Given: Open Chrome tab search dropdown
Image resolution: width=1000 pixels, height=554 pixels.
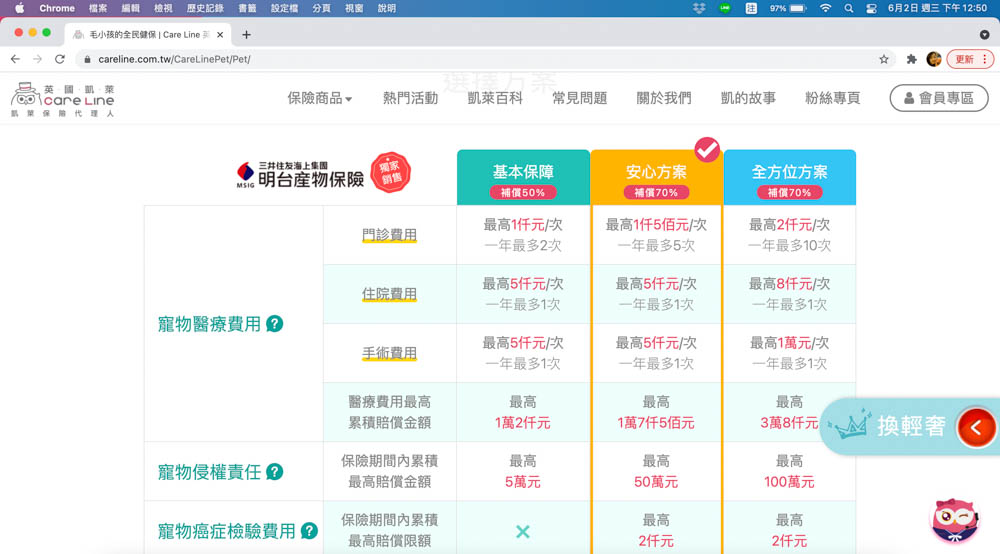Looking at the screenshot, I should (985, 34).
